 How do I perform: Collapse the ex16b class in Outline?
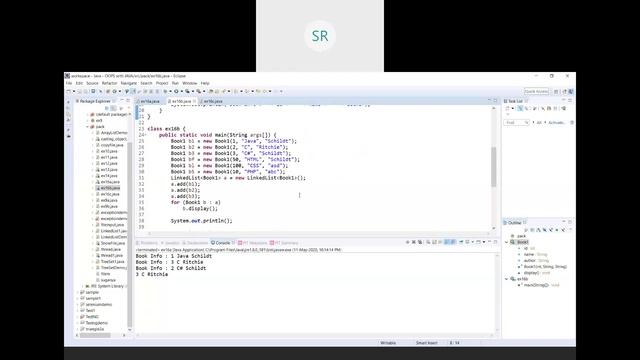click(507, 279)
